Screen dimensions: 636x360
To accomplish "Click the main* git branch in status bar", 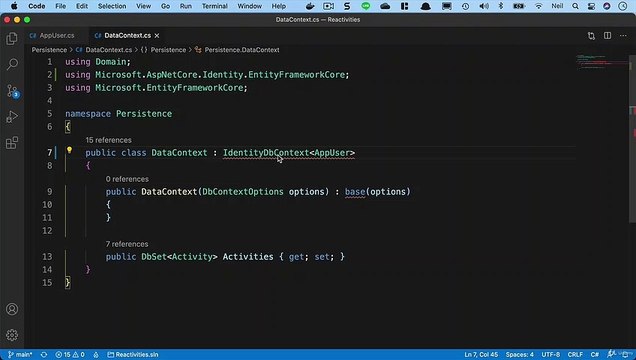I will click(20, 354).
